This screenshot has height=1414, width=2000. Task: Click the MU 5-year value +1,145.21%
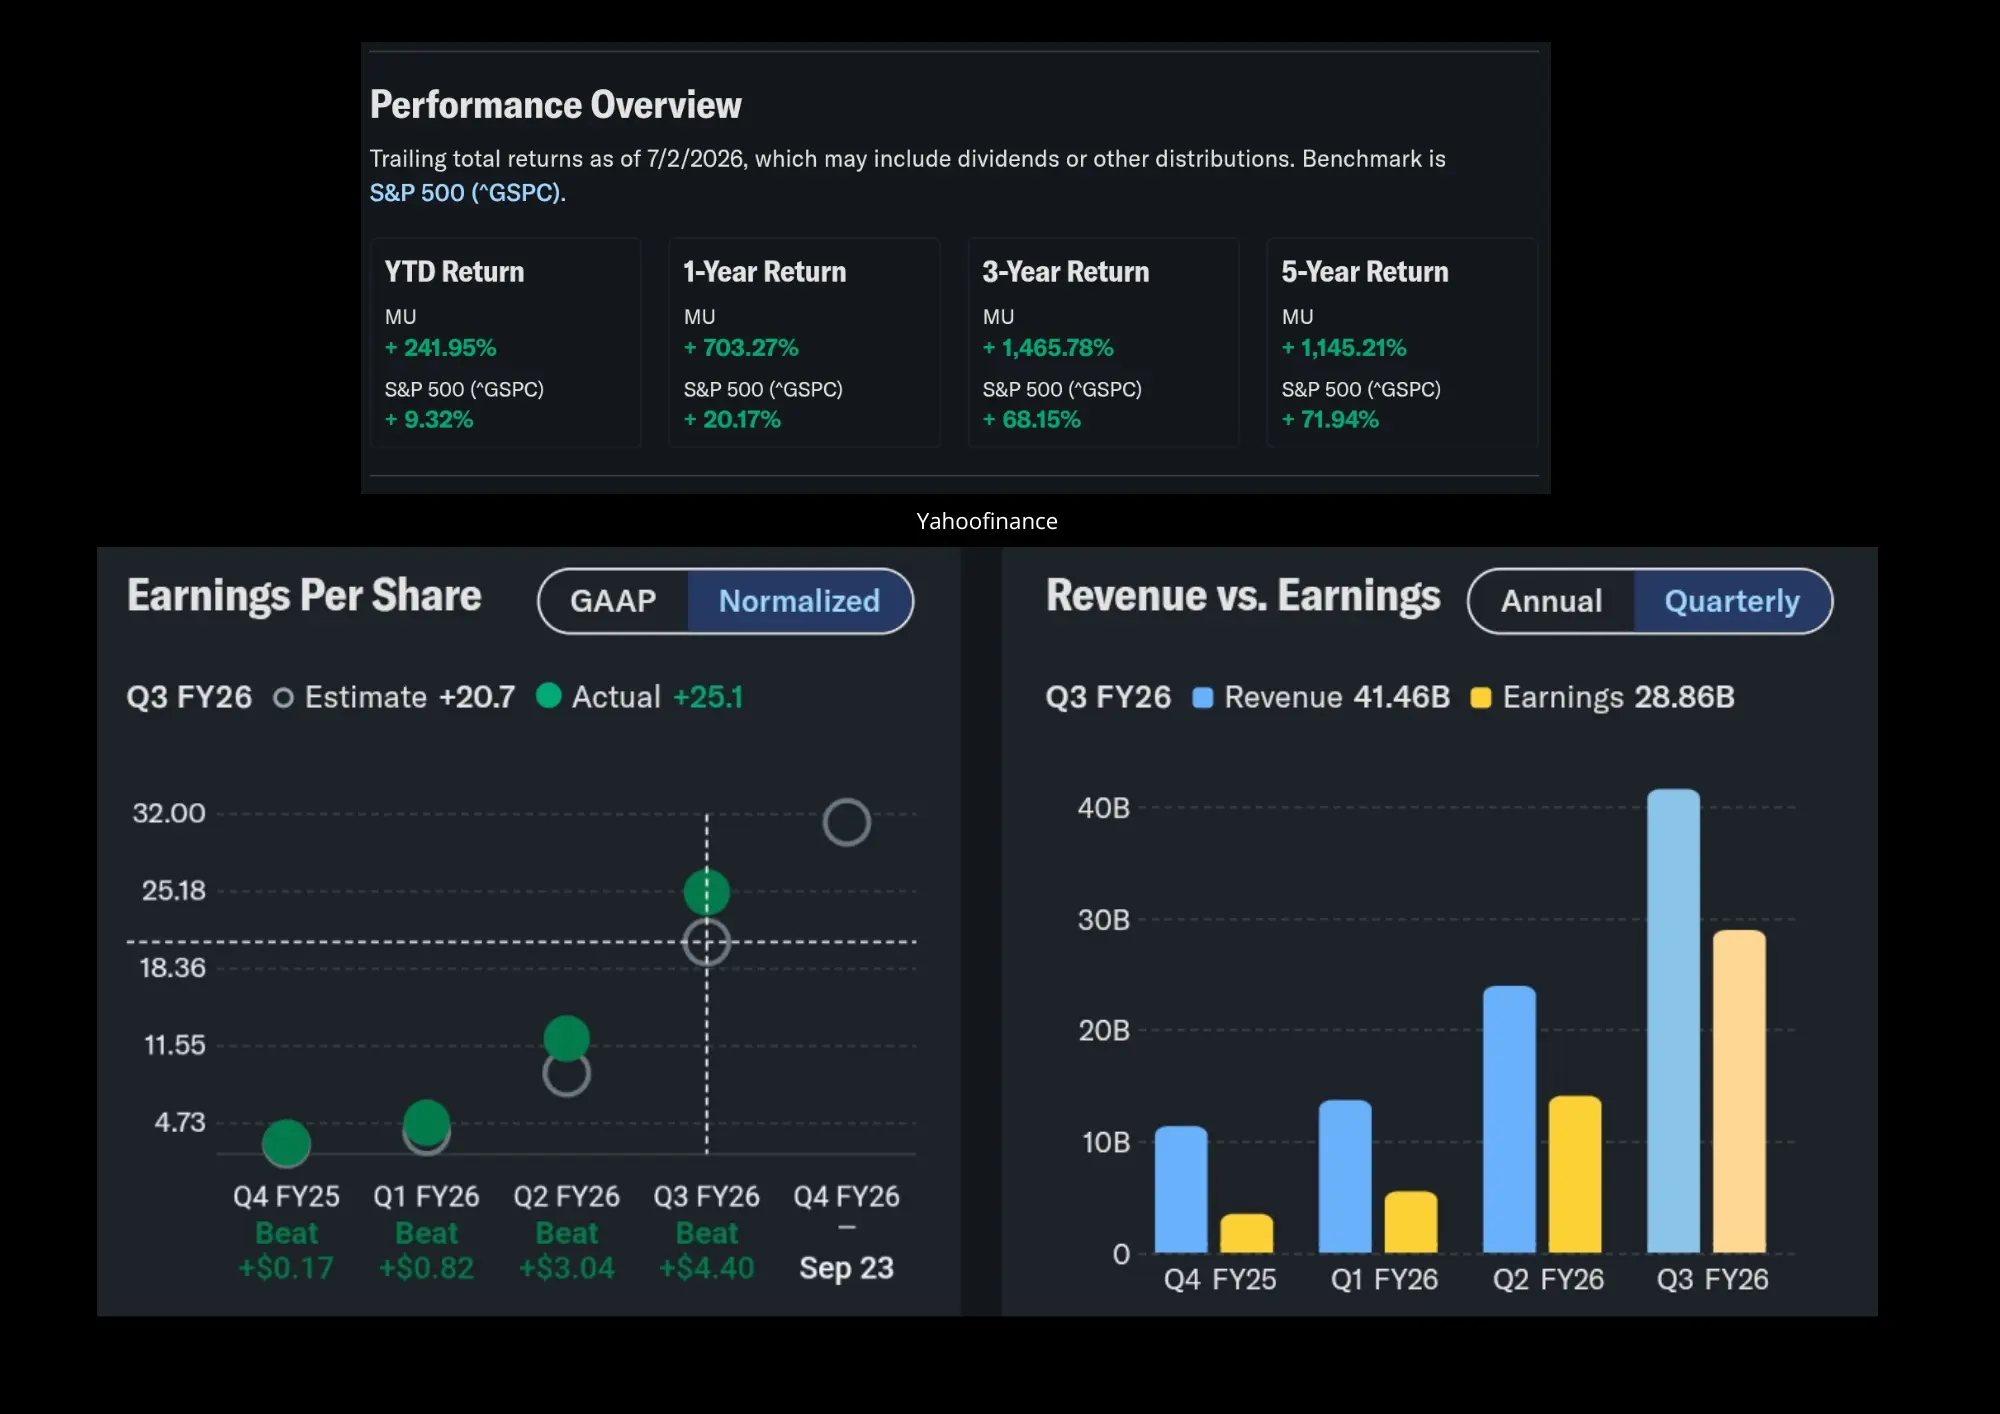click(x=1344, y=348)
